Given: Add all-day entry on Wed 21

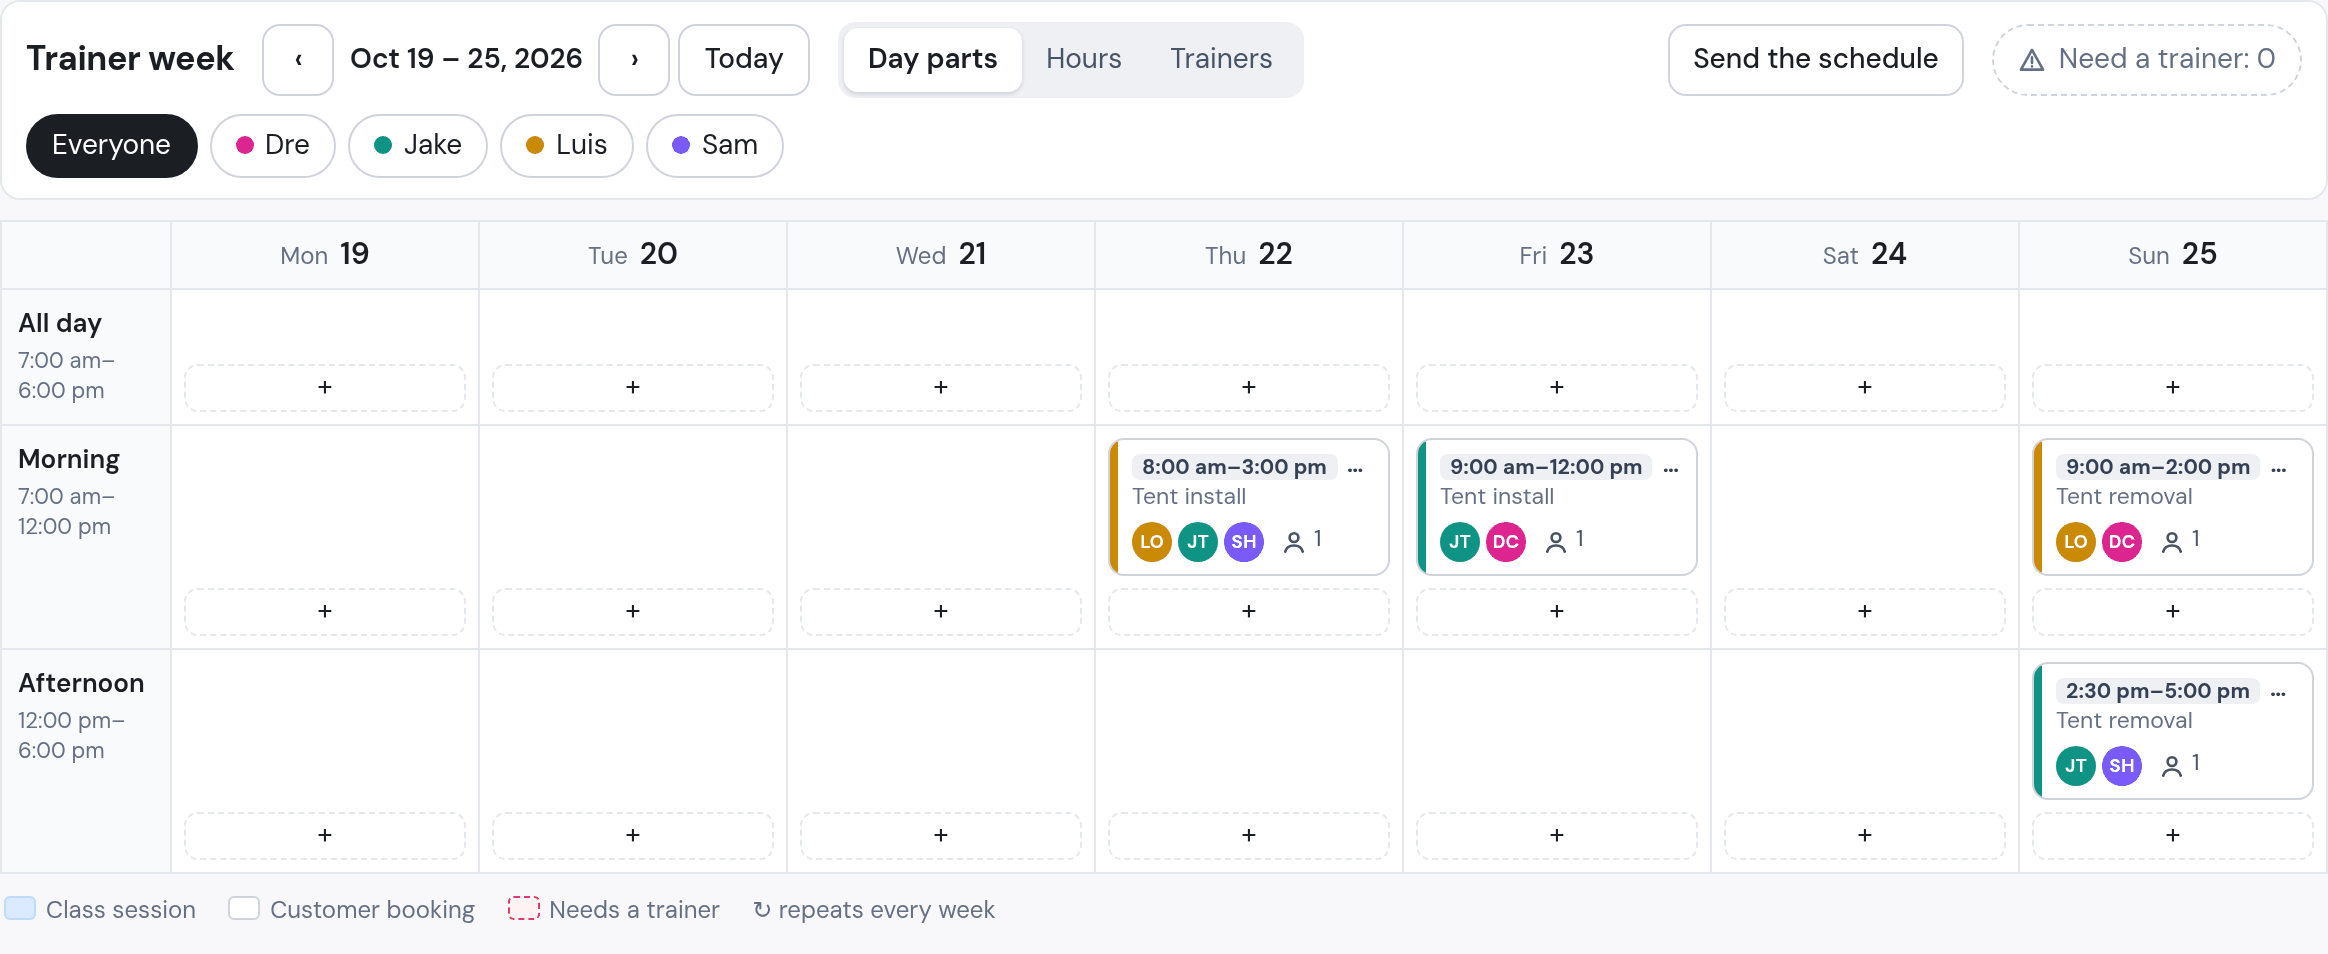Looking at the screenshot, I should [x=941, y=387].
